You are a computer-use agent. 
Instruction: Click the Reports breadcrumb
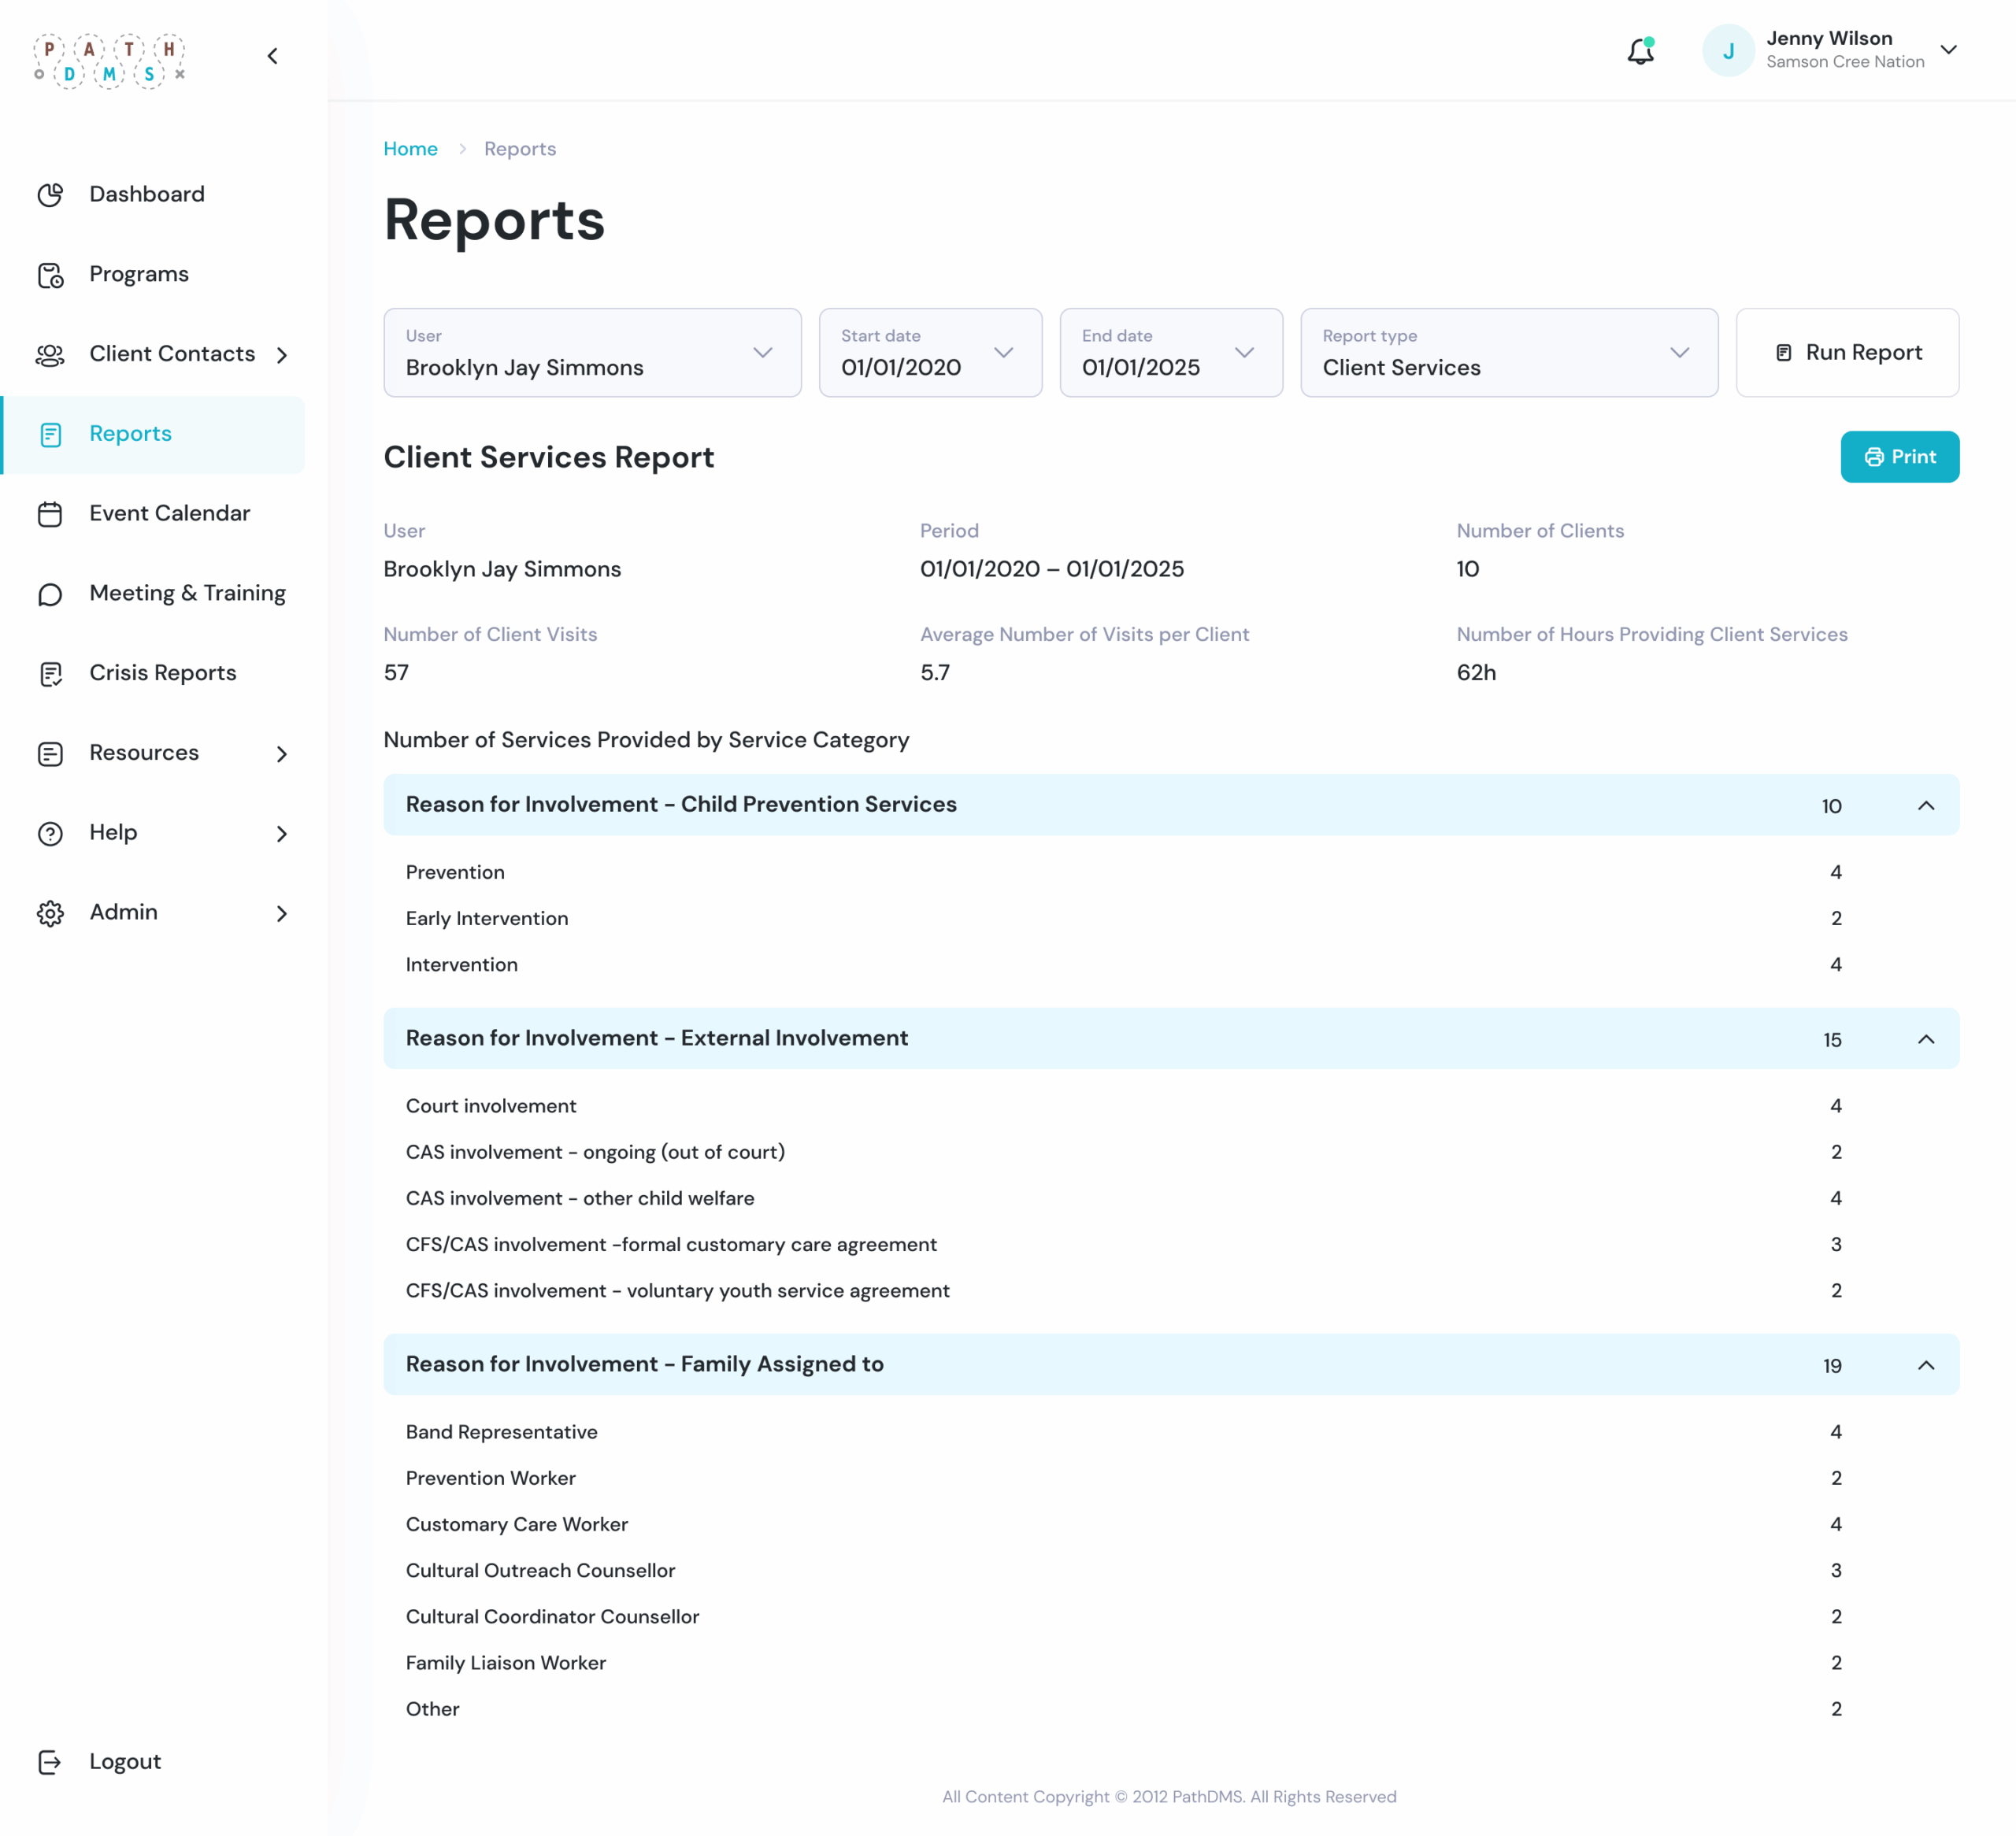[520, 149]
